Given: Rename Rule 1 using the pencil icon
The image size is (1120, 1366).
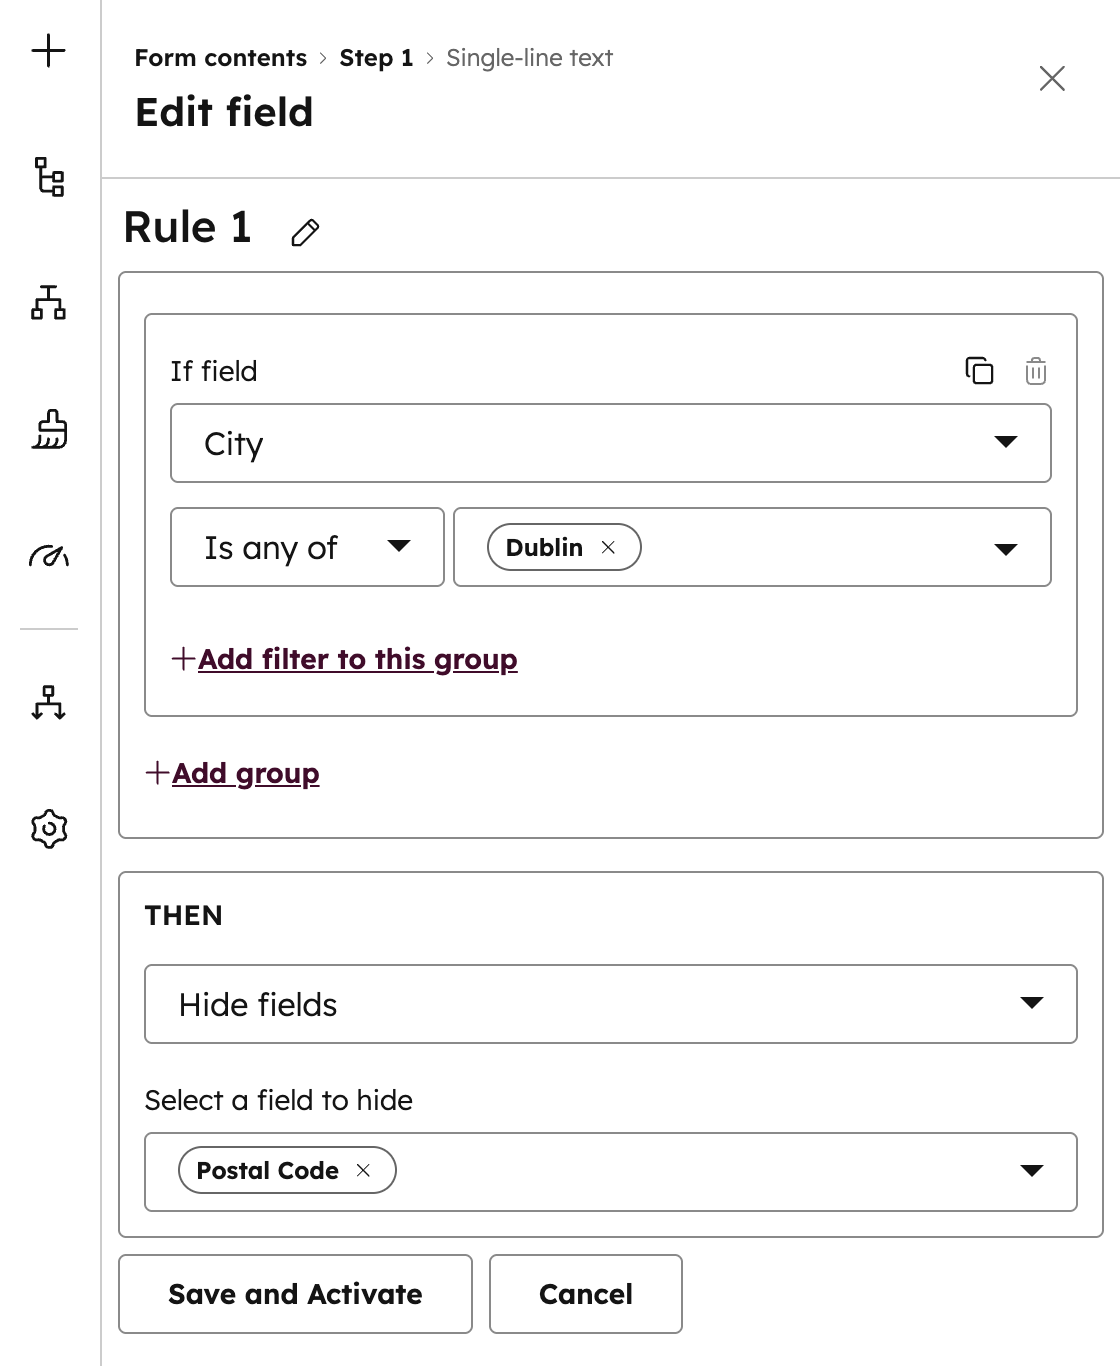Looking at the screenshot, I should click(x=305, y=231).
